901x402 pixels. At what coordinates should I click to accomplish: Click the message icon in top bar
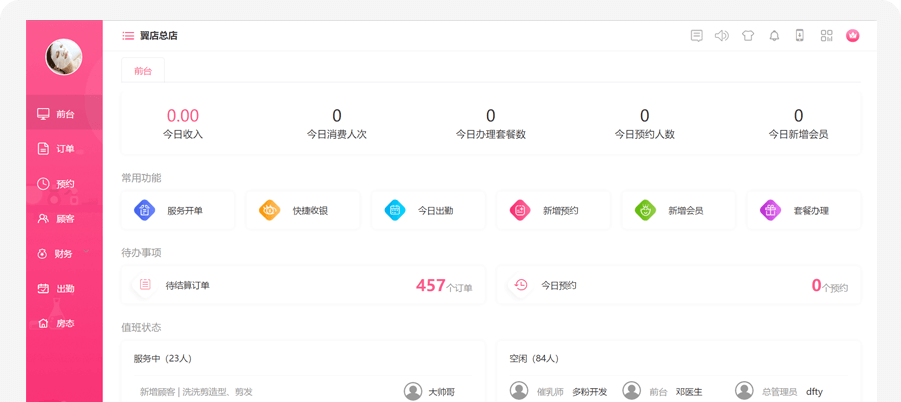coord(696,36)
